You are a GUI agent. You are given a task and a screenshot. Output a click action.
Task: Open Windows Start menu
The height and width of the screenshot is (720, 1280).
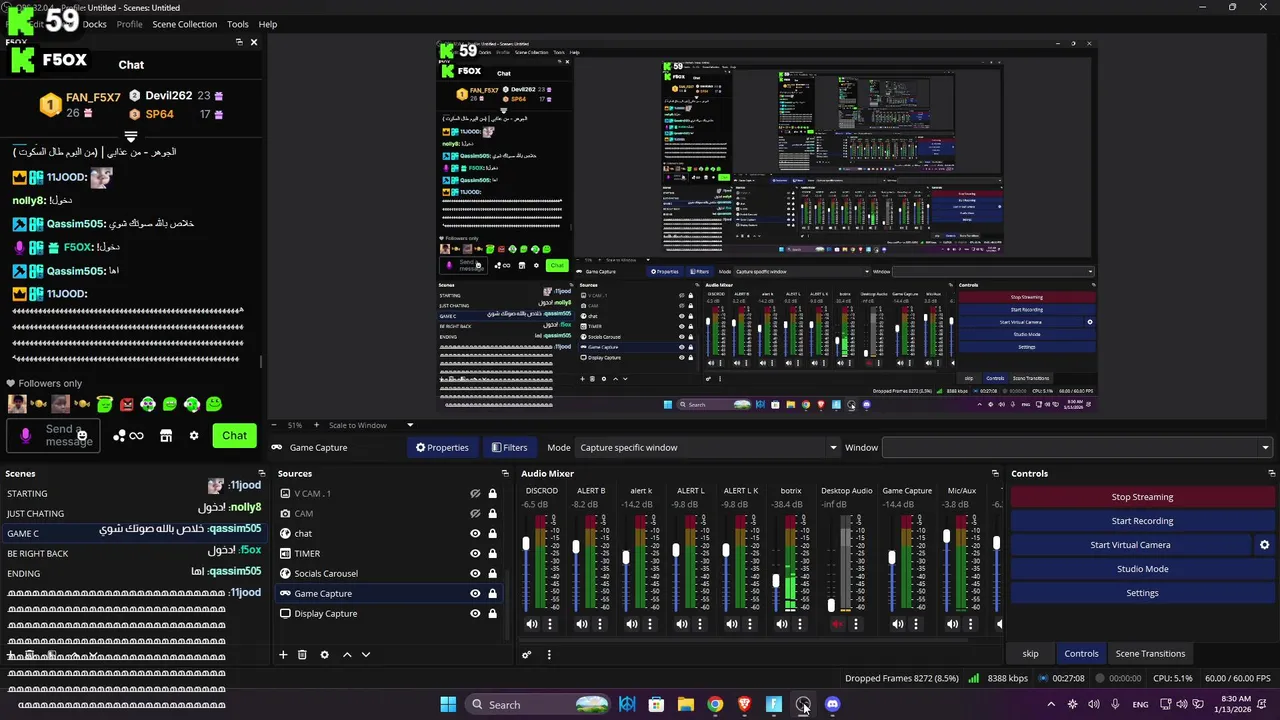[x=448, y=704]
